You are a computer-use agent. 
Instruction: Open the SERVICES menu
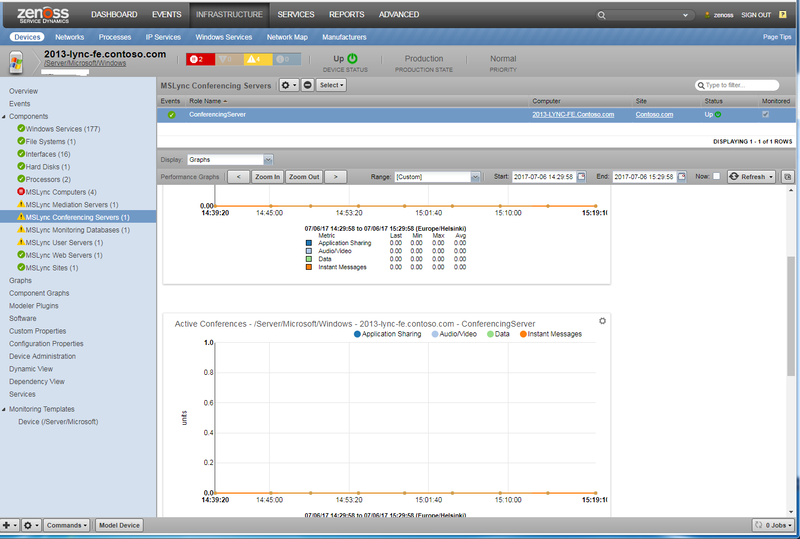click(x=296, y=15)
